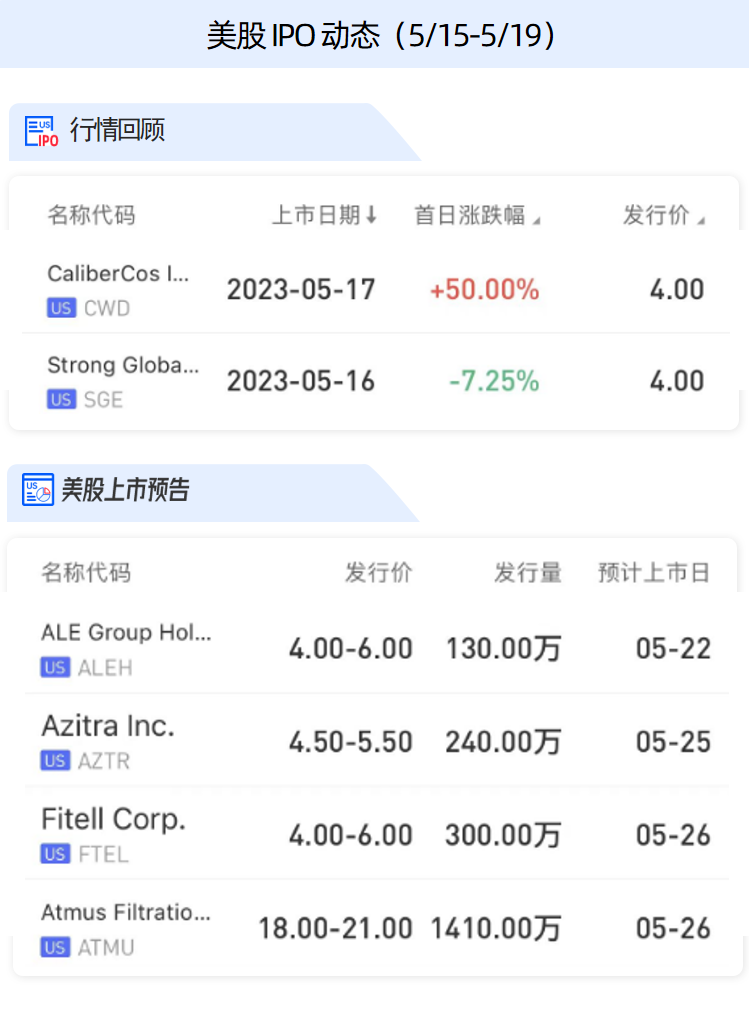Click the US badge next to ATMU

(55, 947)
